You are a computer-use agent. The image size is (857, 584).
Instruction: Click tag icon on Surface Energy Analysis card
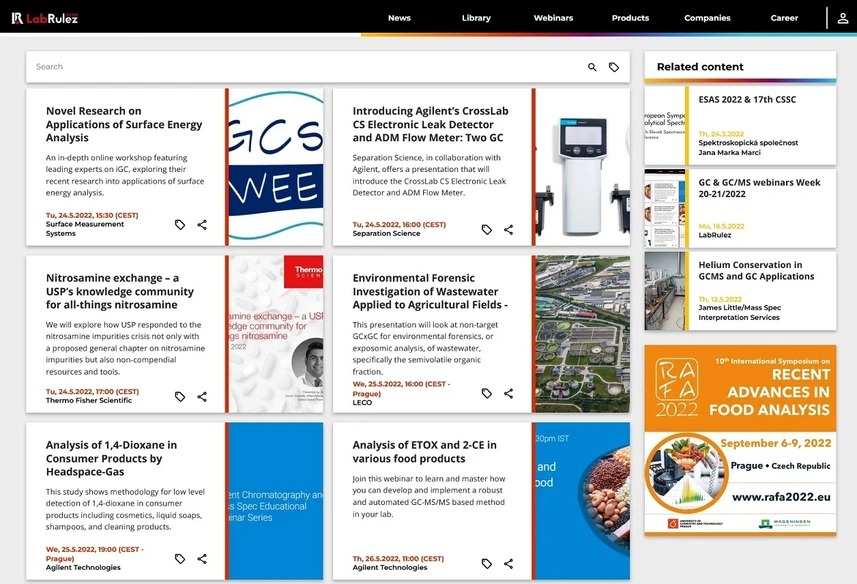coord(180,225)
